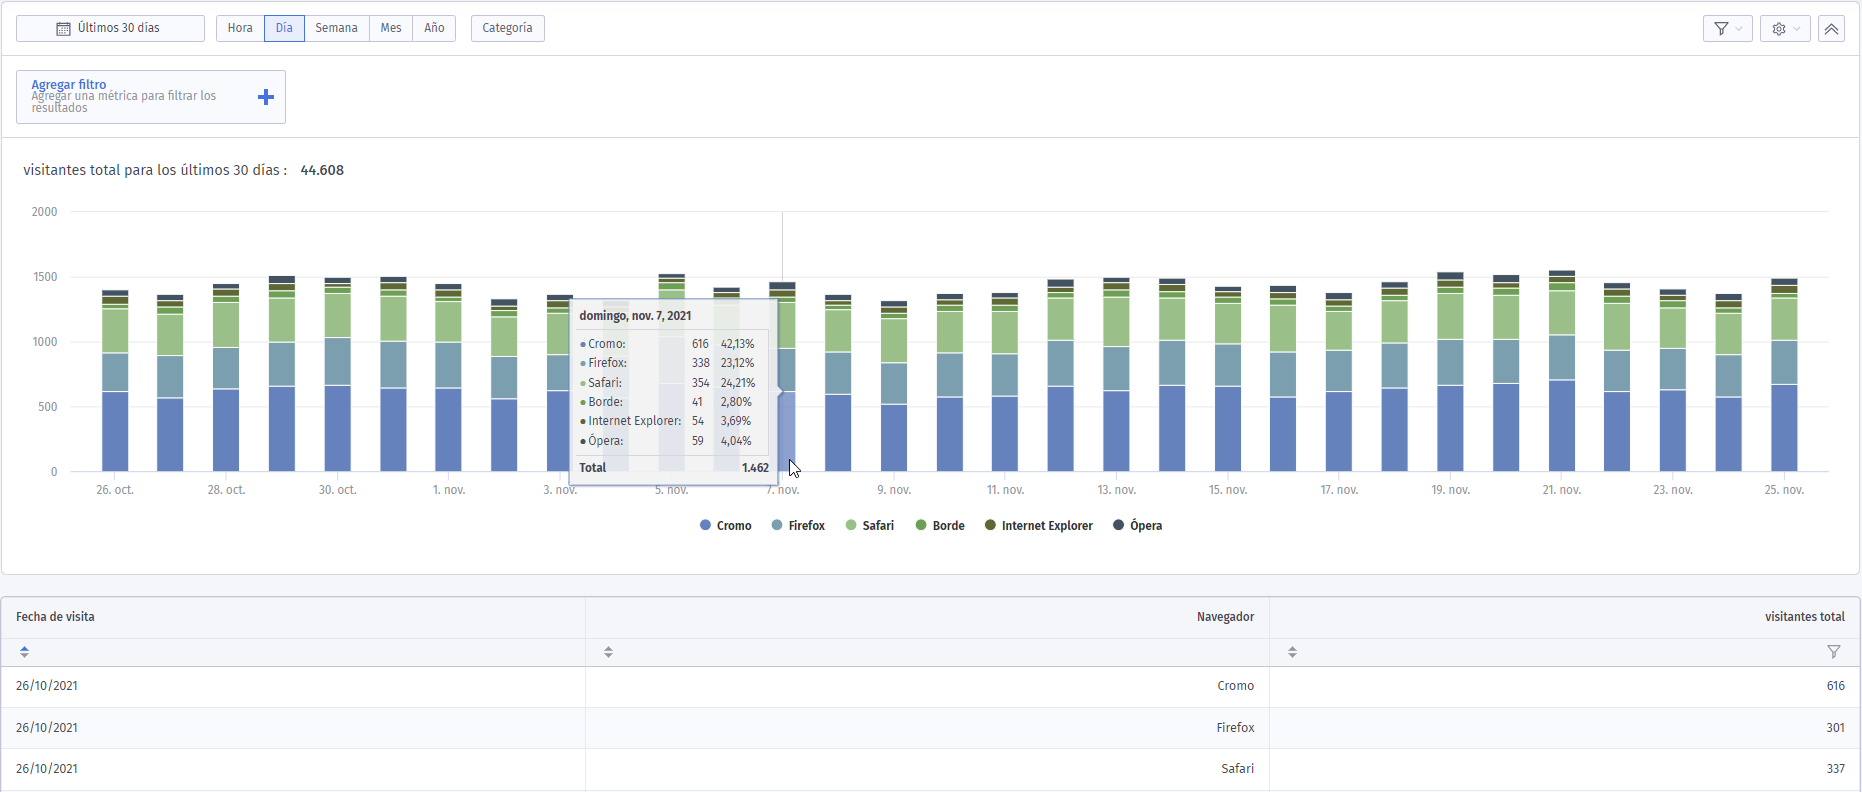
Task: Click the blue plus add-filter icon
Action: [266, 97]
